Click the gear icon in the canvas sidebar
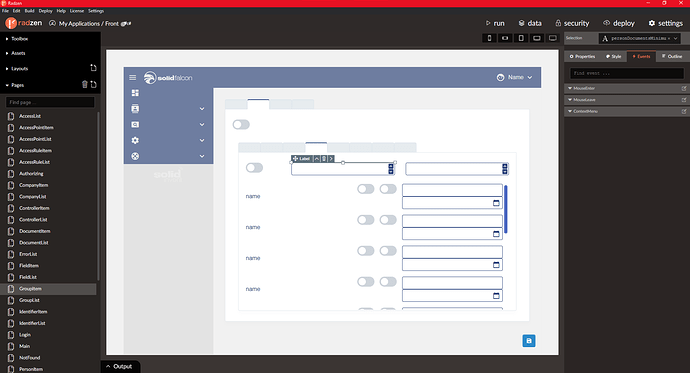This screenshot has height=373, width=690. (135, 140)
